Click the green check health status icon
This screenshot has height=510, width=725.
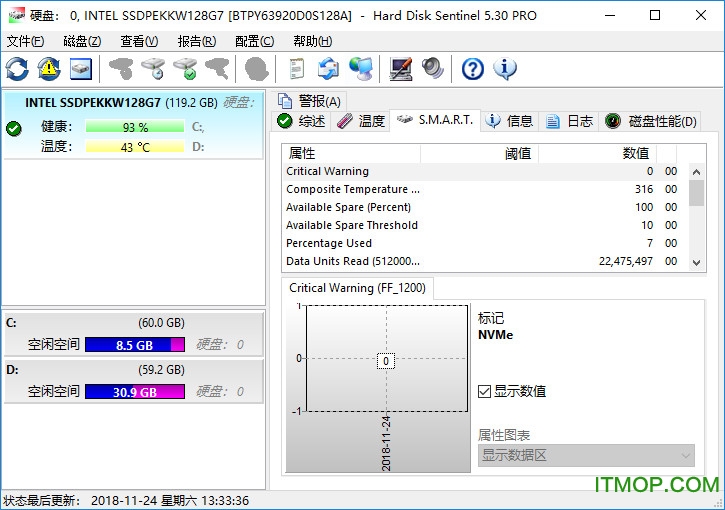pos(14,128)
